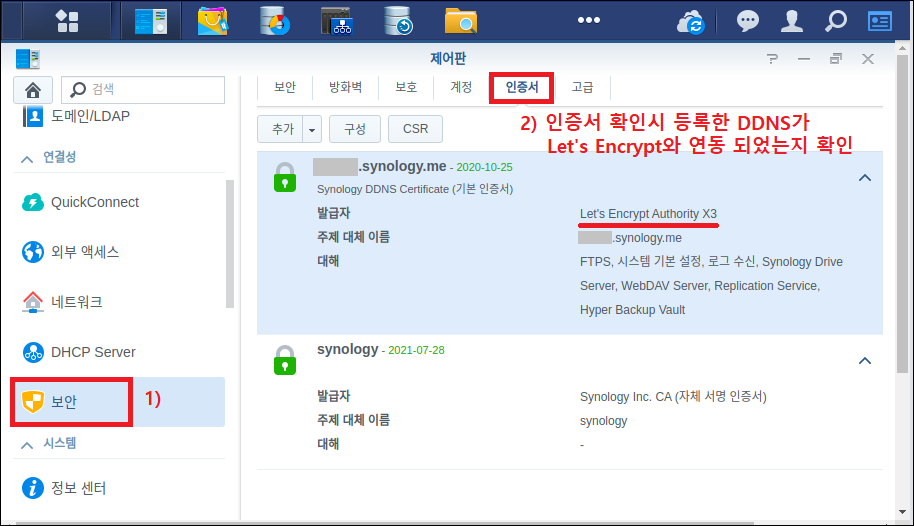Switch to the 고급 tab
The image size is (914, 526).
[x=582, y=87]
